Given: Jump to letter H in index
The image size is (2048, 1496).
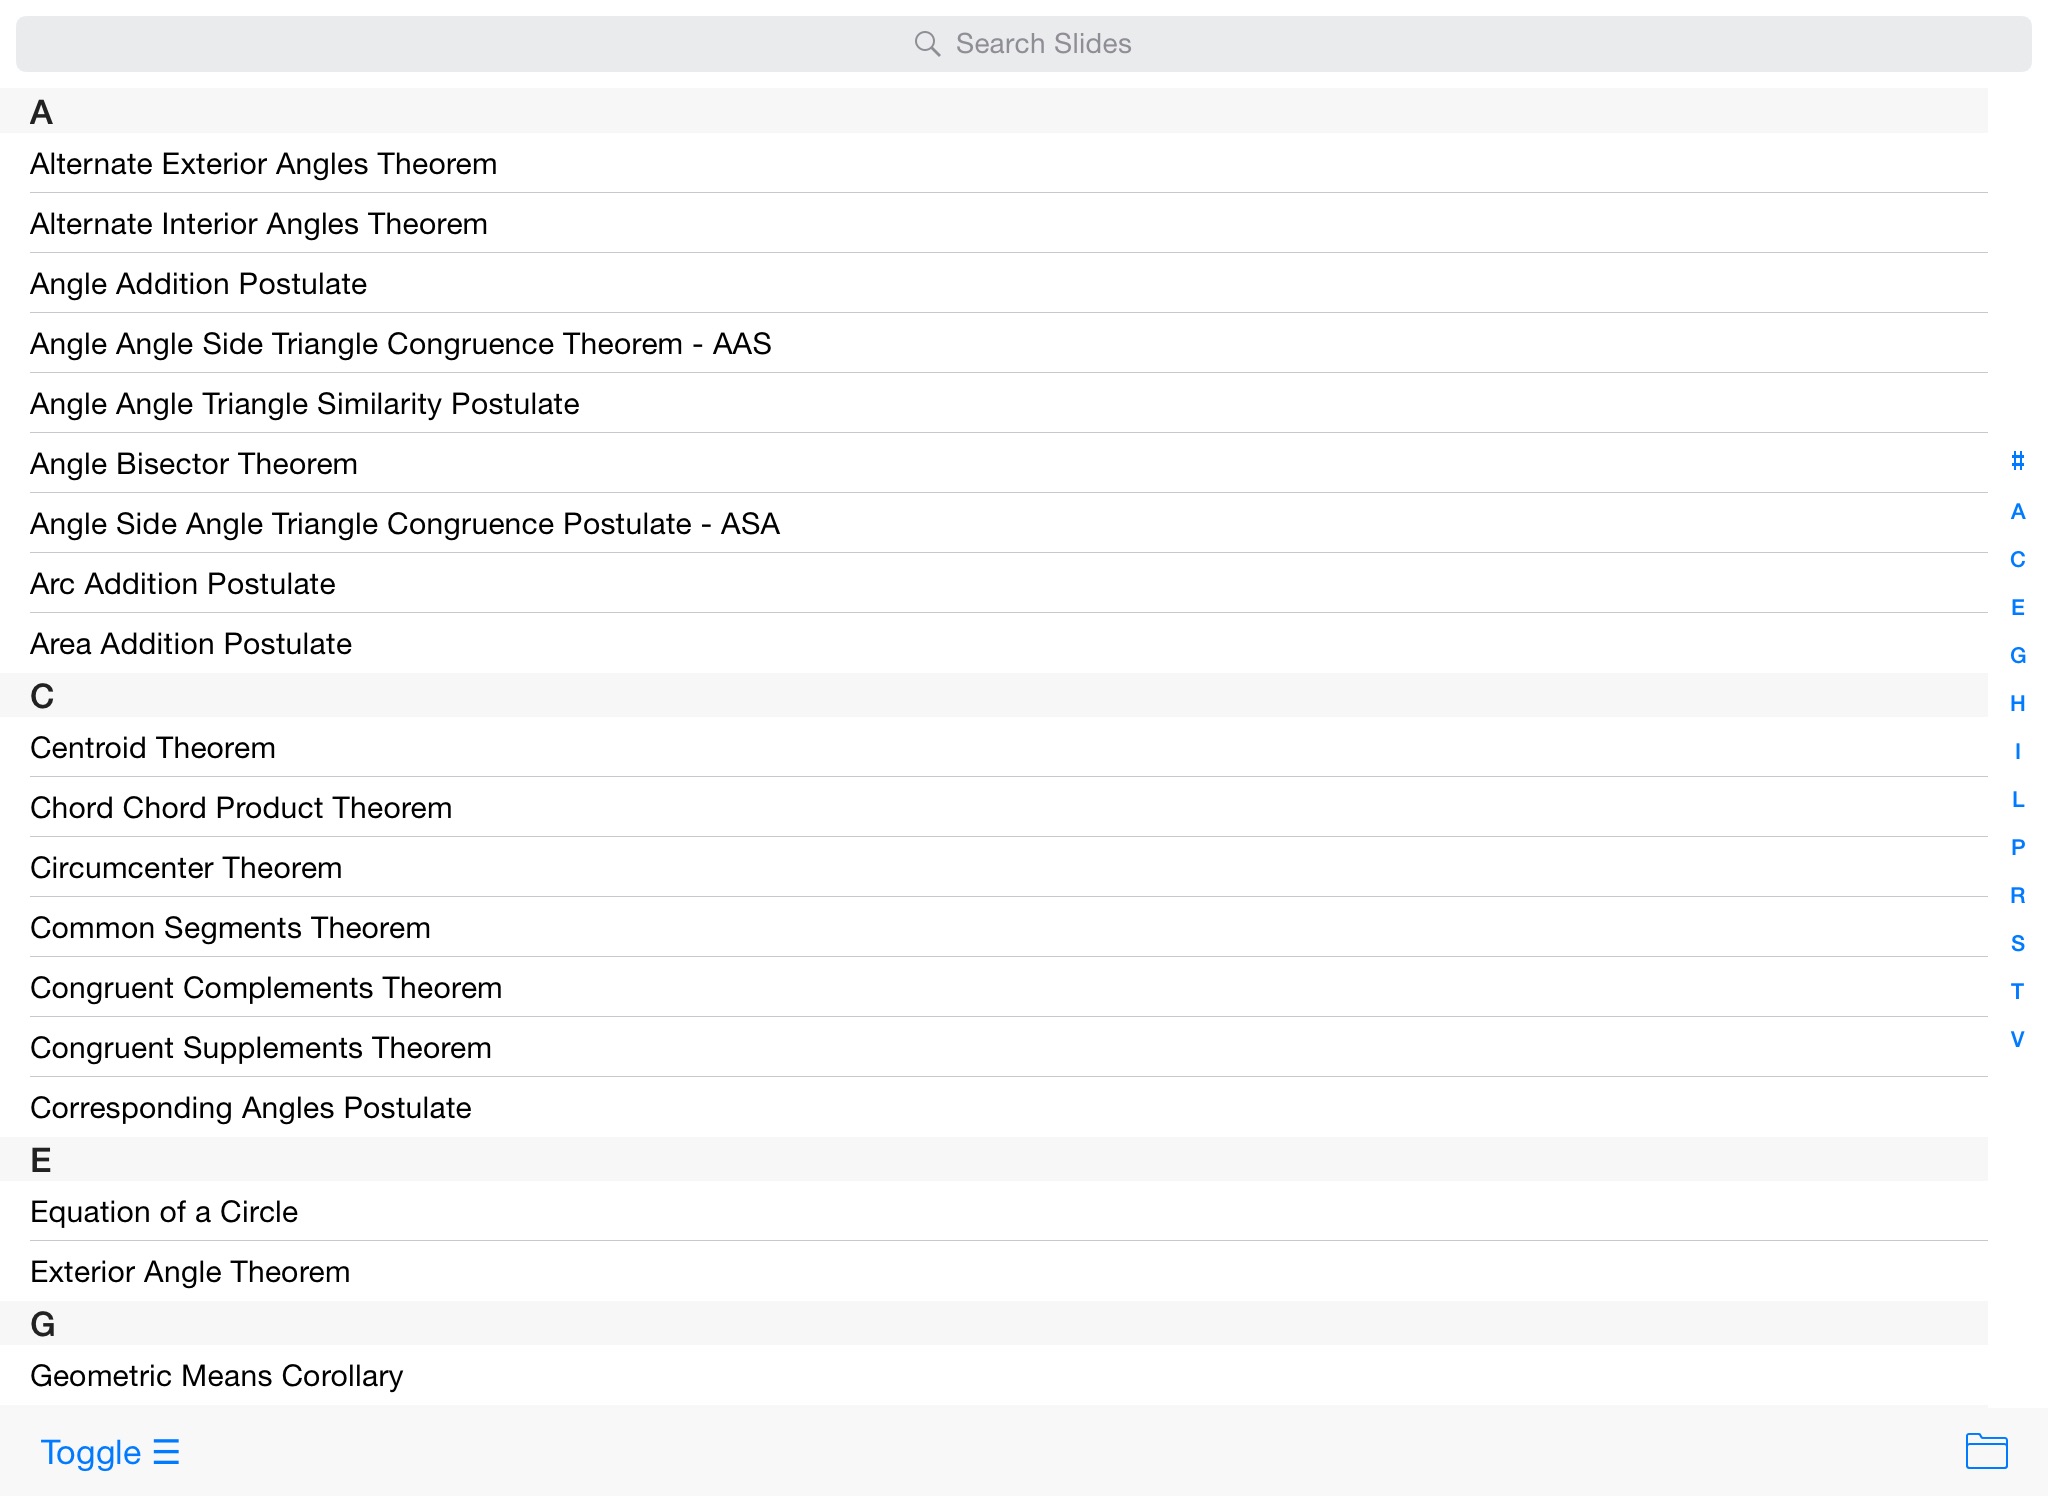Looking at the screenshot, I should (2017, 703).
